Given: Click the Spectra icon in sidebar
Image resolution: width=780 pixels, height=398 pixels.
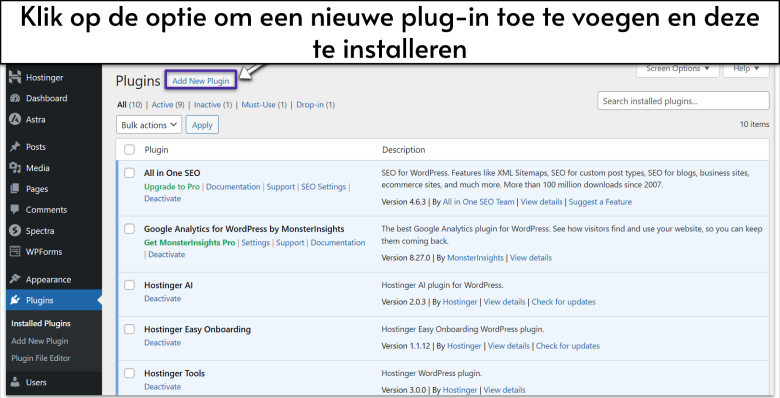Looking at the screenshot, I should click(x=15, y=231).
